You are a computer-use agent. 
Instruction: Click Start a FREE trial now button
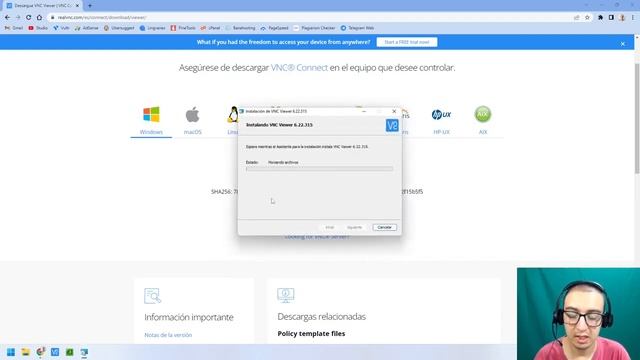click(407, 42)
